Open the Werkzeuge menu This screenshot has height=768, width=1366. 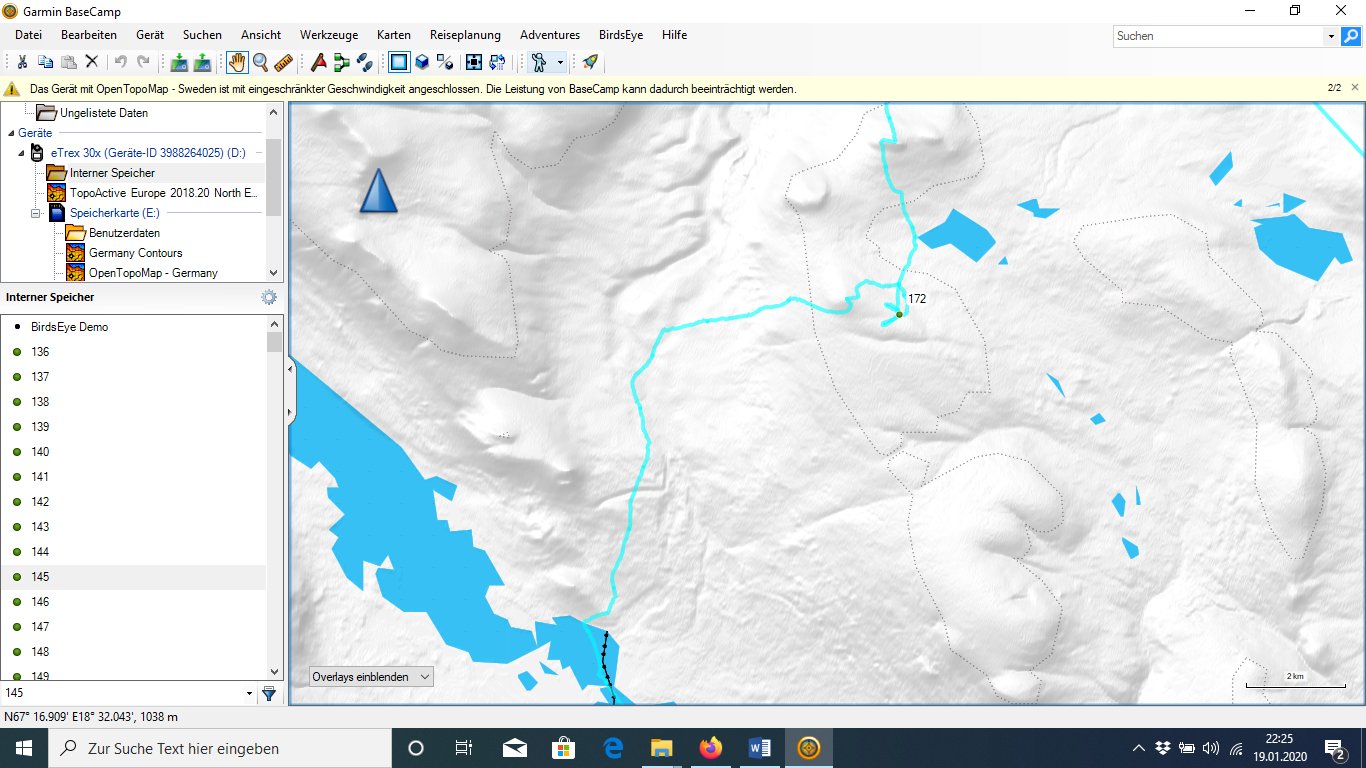coord(329,35)
